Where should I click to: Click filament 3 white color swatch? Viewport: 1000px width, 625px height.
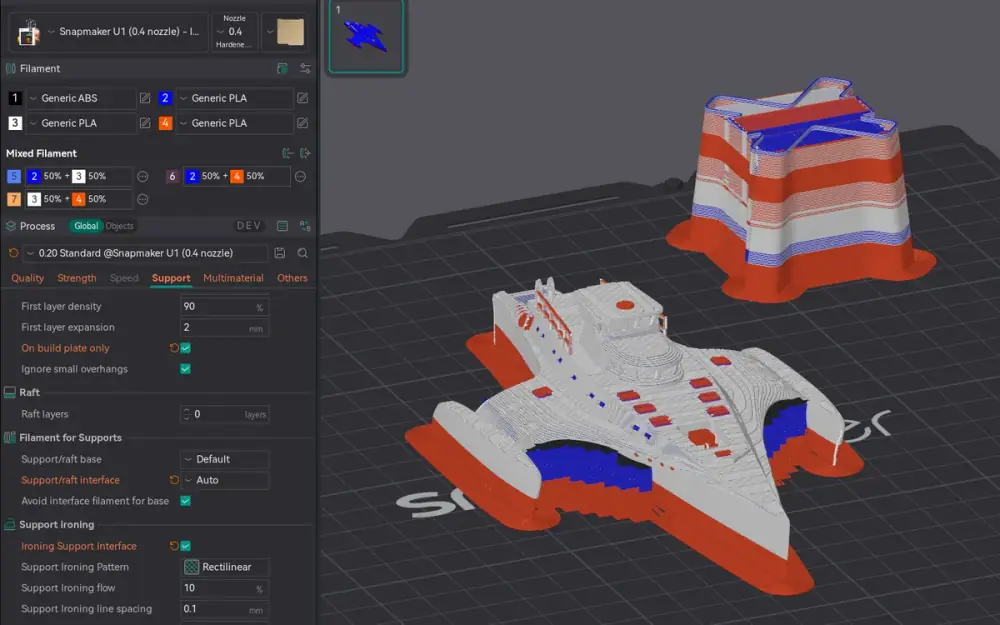pyautogui.click(x=15, y=123)
